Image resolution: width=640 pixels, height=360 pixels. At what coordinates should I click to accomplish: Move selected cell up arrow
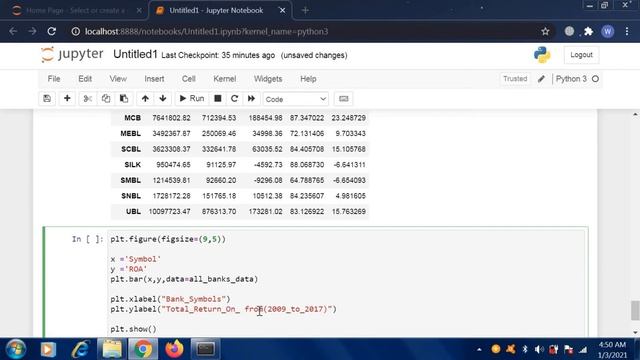click(145, 99)
